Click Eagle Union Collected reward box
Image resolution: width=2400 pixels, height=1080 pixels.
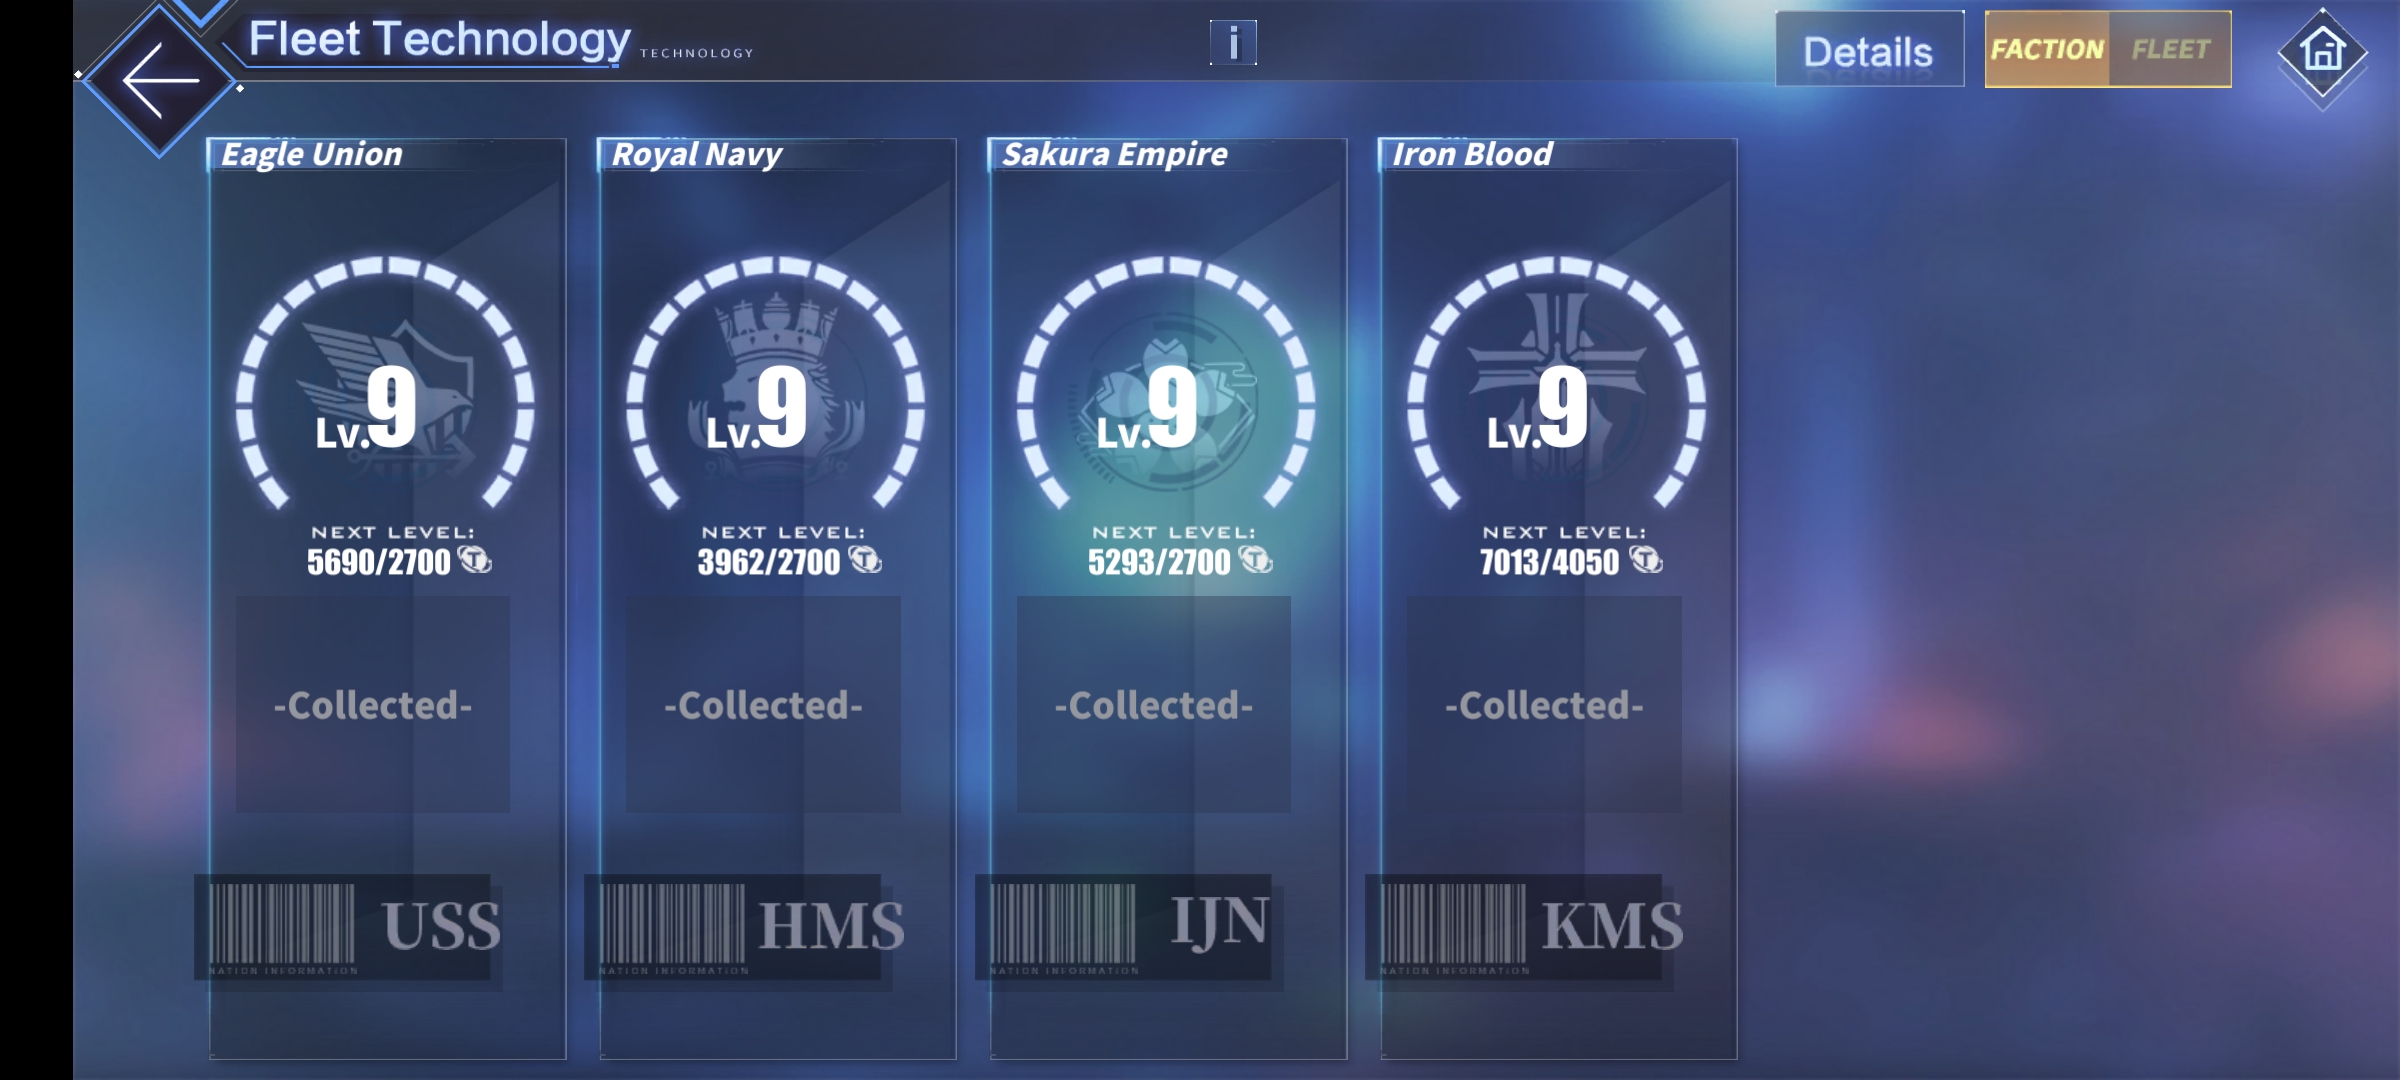[x=373, y=704]
